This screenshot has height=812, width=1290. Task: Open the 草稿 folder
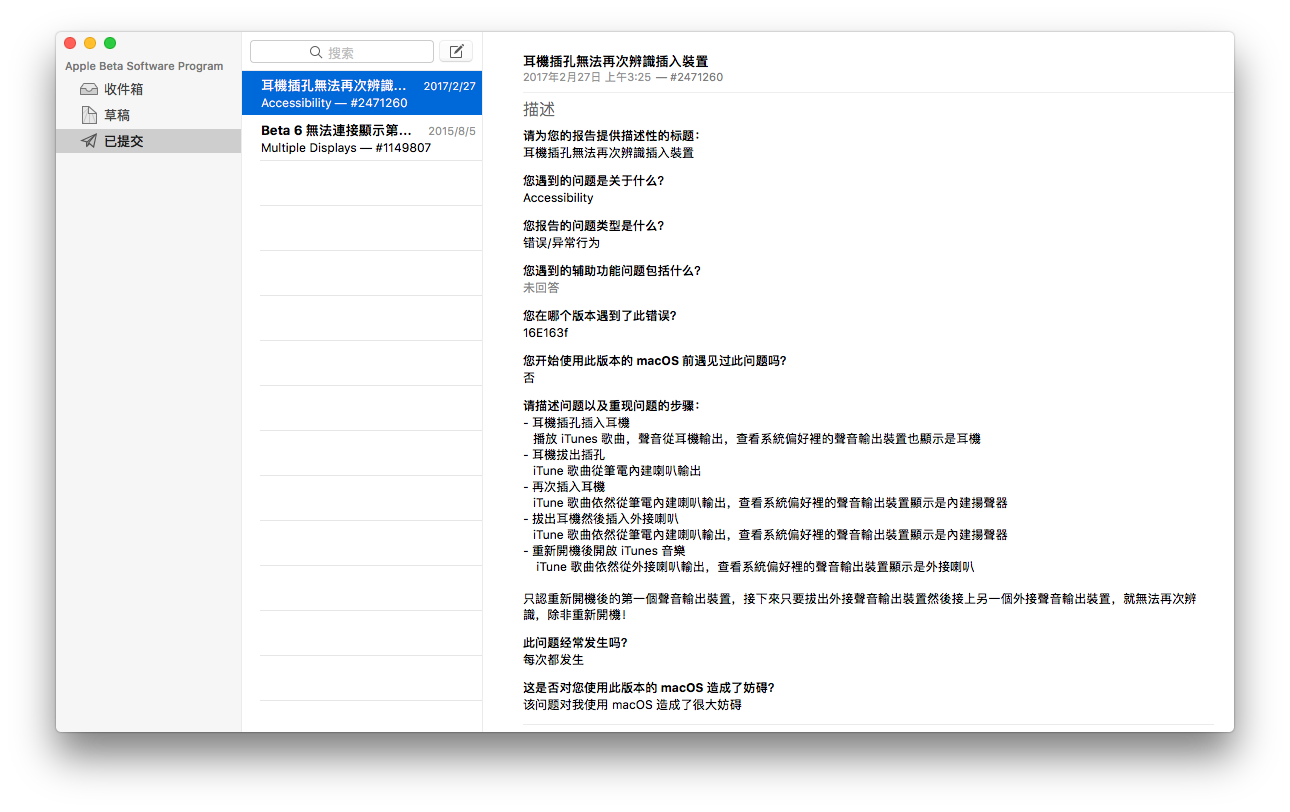(117, 115)
